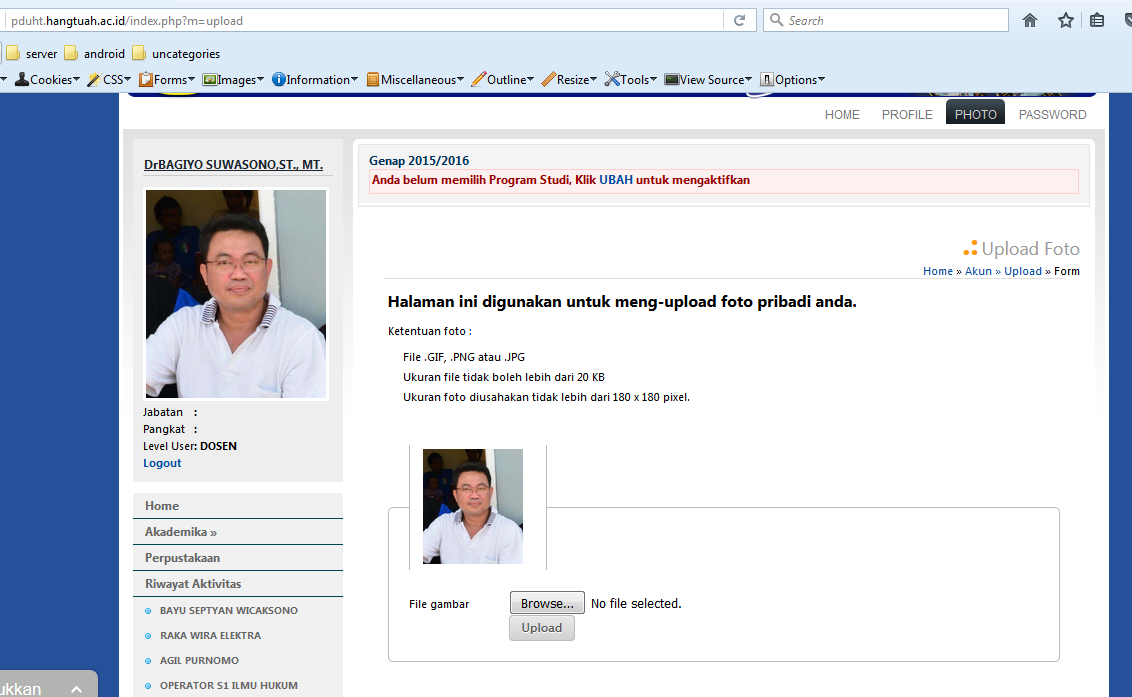1132x697 pixels.
Task: Open the Cookies developer toolbar menu
Action: click(x=47, y=79)
